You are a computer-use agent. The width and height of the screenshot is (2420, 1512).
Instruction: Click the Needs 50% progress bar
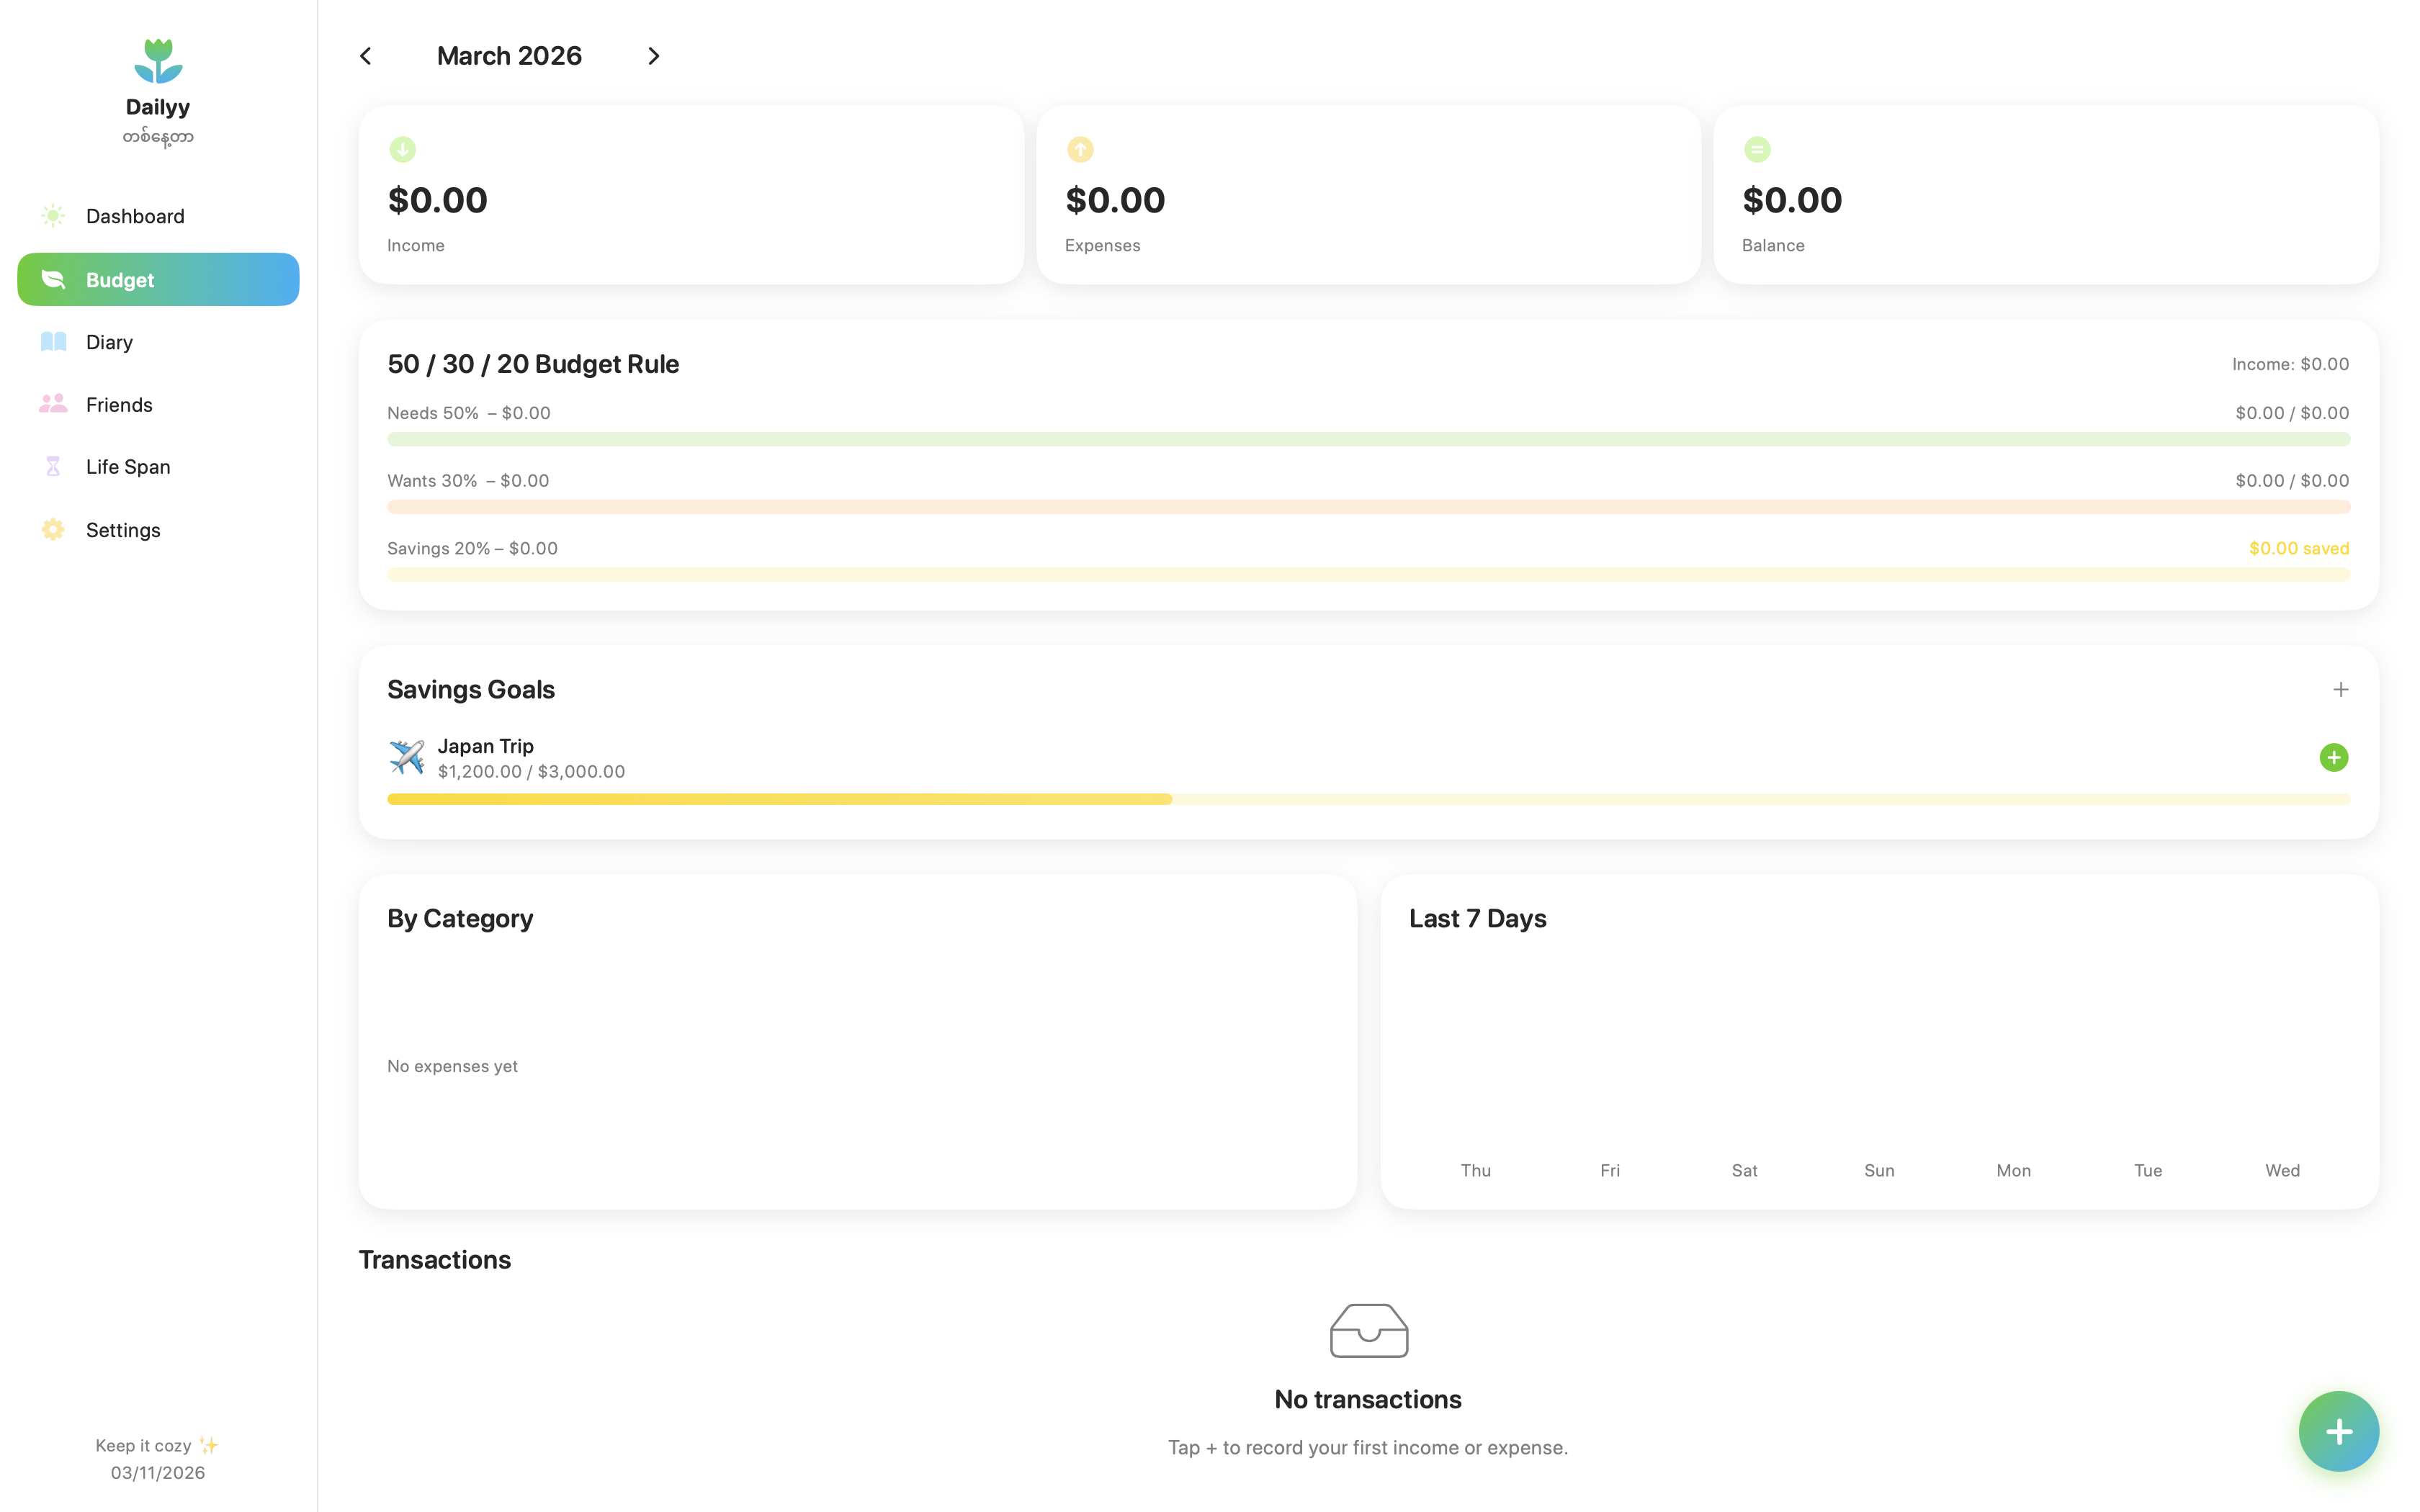(1368, 439)
